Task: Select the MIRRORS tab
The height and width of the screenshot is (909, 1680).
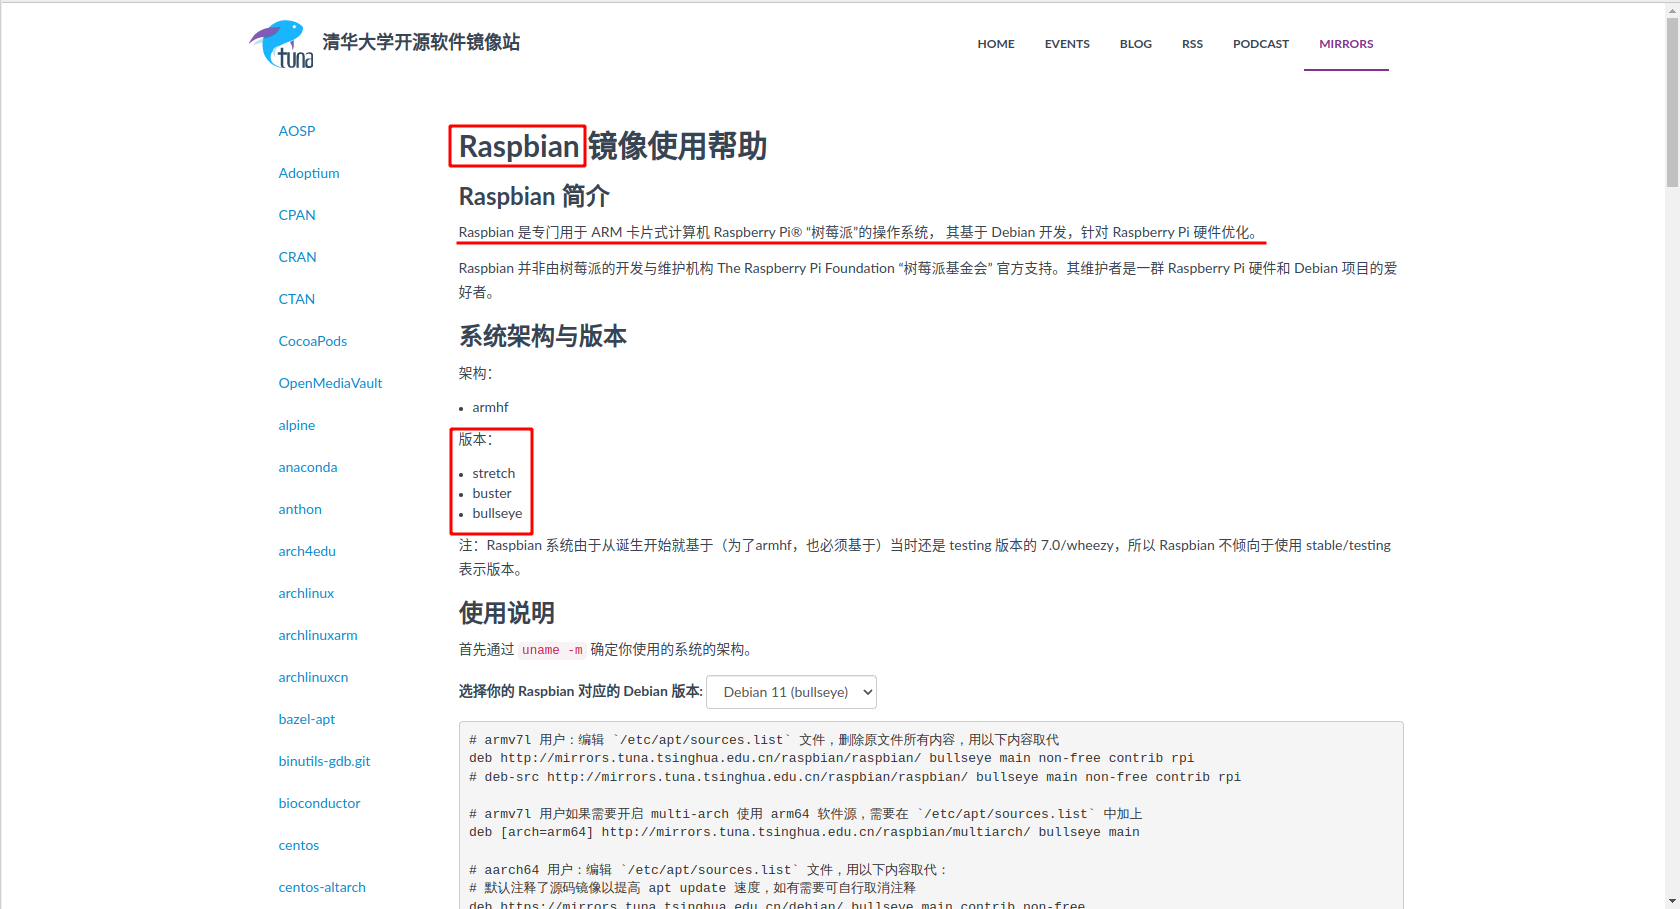Action: [x=1346, y=44]
